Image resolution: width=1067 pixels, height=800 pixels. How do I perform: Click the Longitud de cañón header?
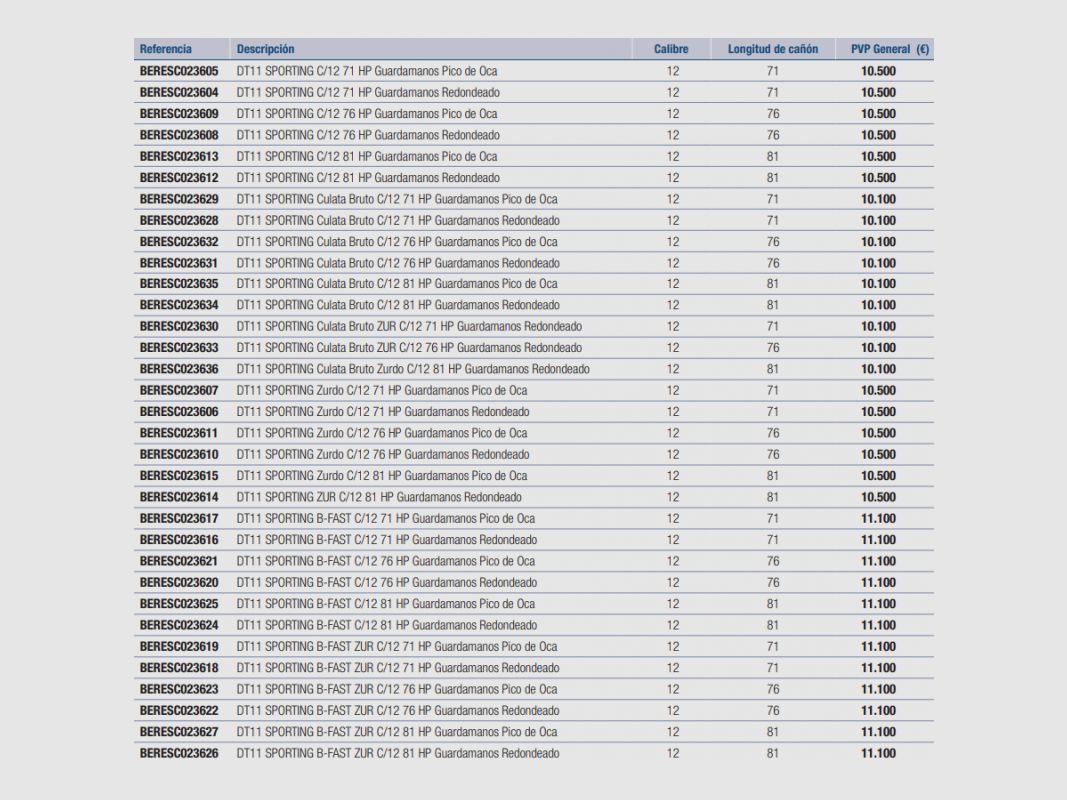click(x=773, y=49)
